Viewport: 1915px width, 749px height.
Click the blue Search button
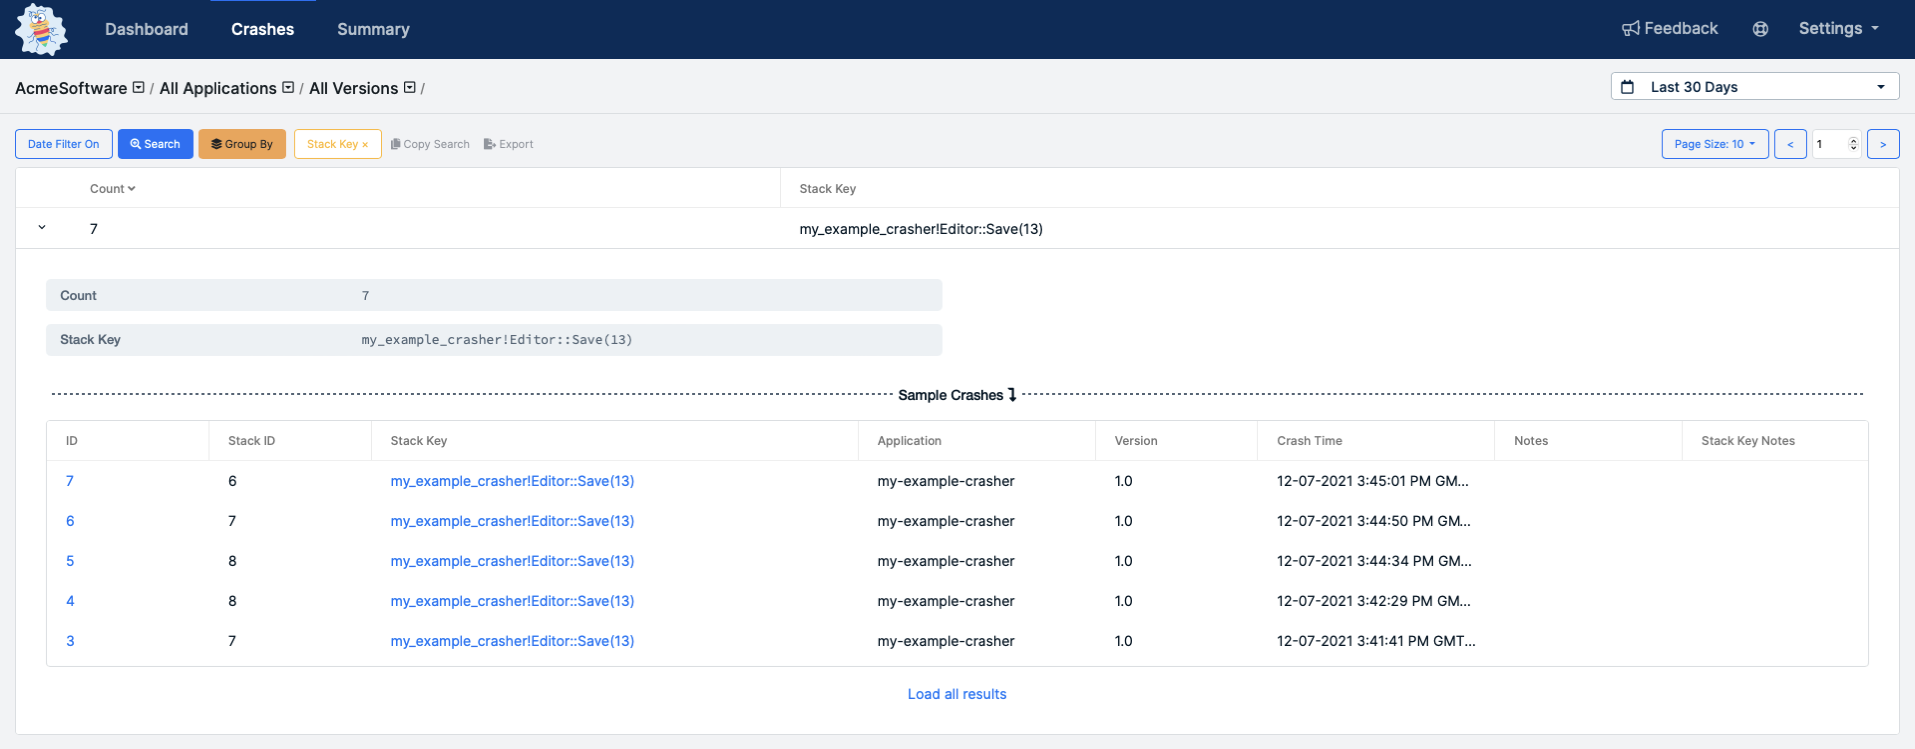point(155,144)
